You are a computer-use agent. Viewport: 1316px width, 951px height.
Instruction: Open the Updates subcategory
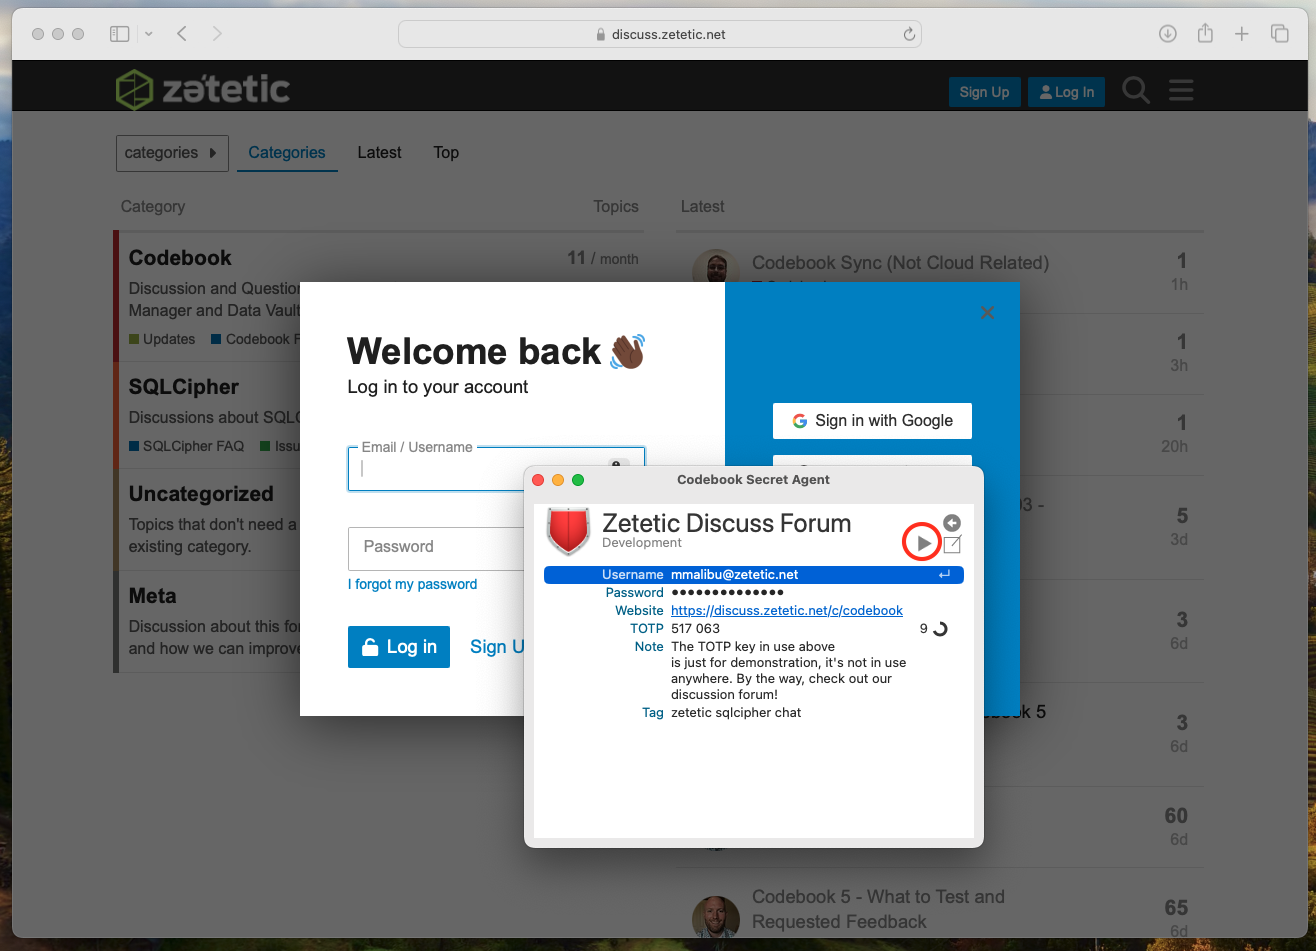[162, 339]
